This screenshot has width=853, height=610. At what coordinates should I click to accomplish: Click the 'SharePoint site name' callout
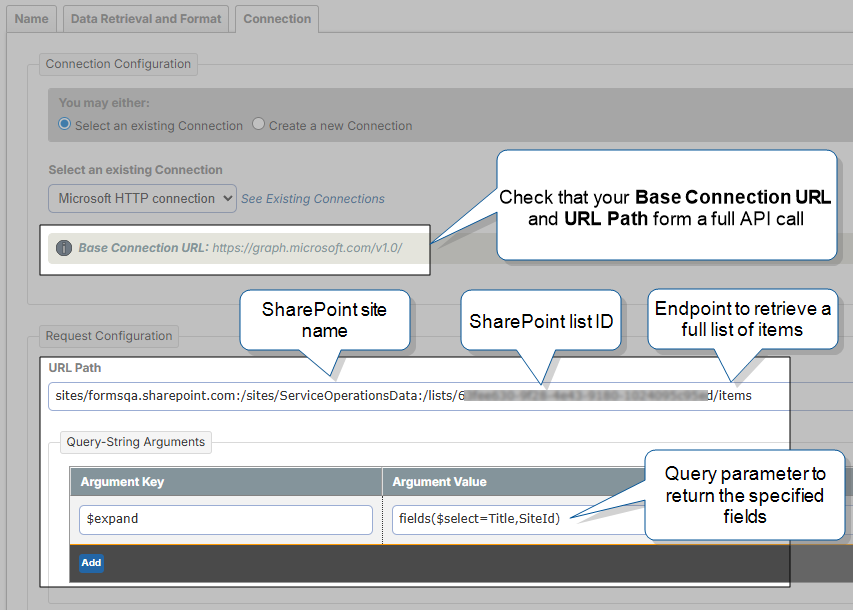point(323,320)
